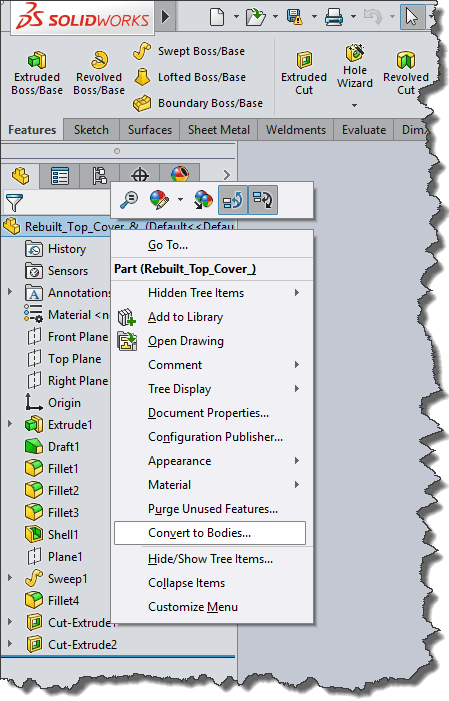Screen dimensions: 449x701
Task: Open the Hole Wizard tool
Action: [x=355, y=67]
